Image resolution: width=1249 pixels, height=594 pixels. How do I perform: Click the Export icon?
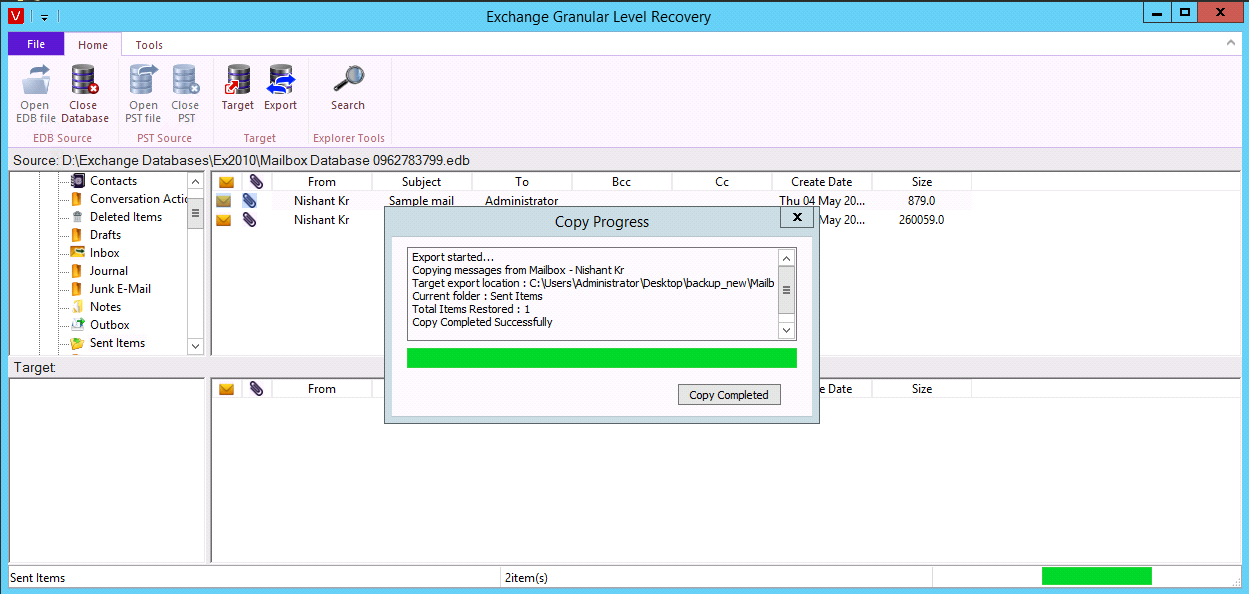(x=281, y=88)
